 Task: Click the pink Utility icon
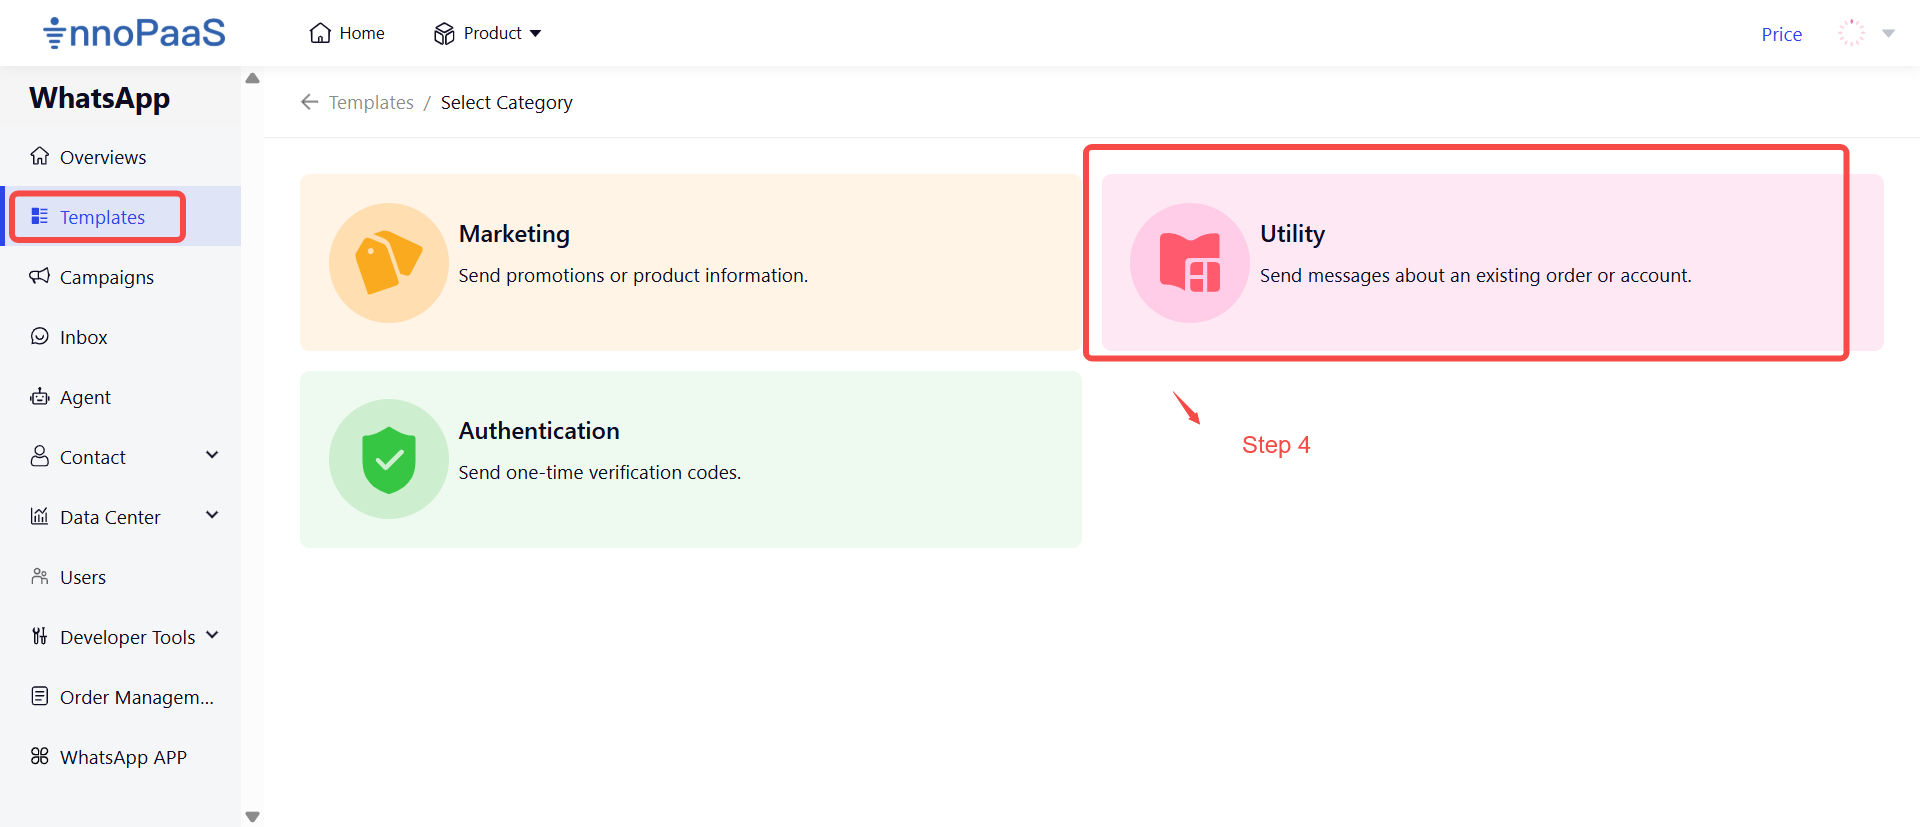point(1190,263)
